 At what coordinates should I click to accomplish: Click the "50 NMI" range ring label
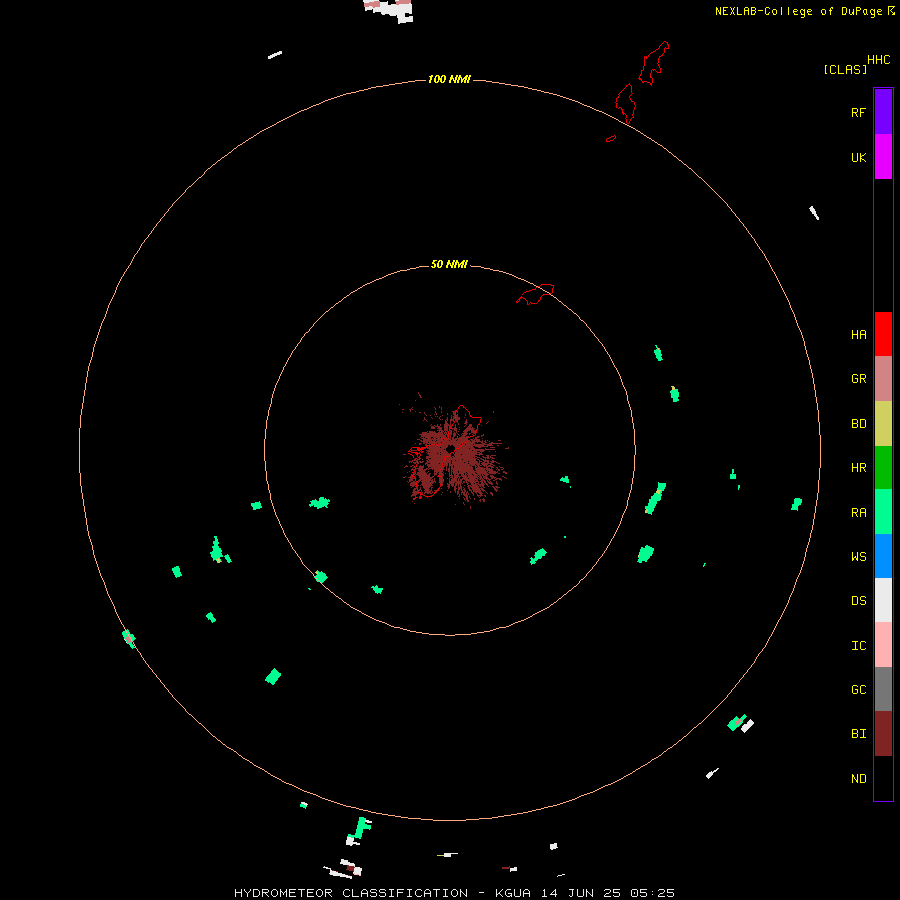(x=449, y=264)
